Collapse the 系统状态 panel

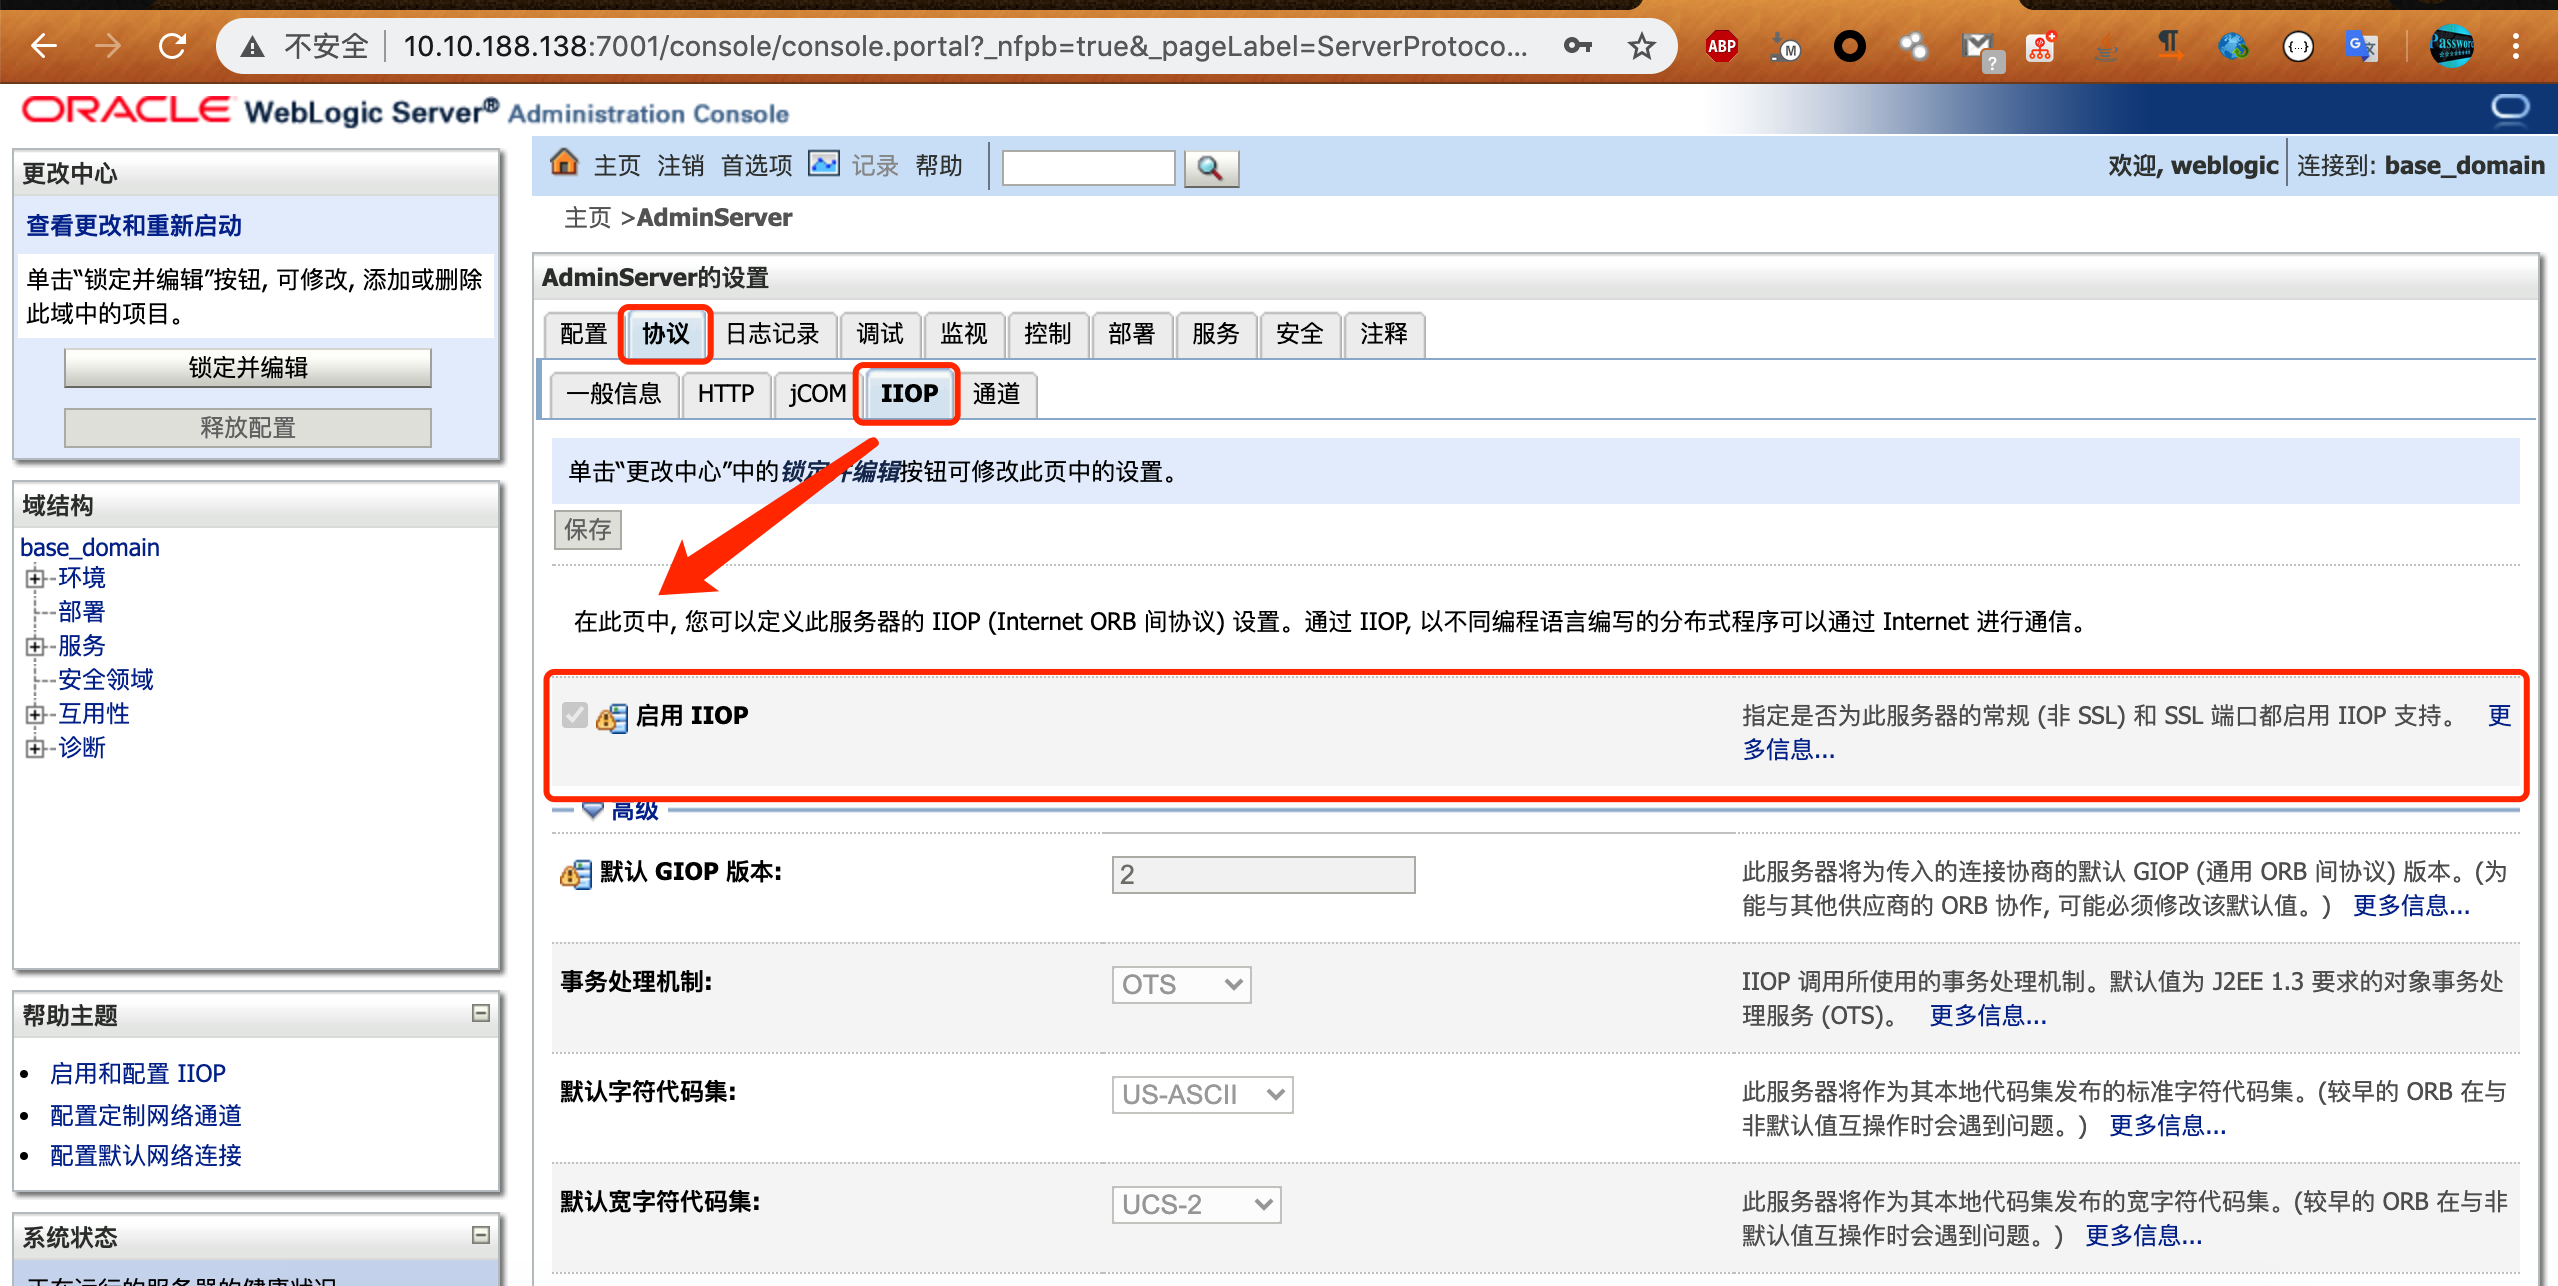point(481,1235)
